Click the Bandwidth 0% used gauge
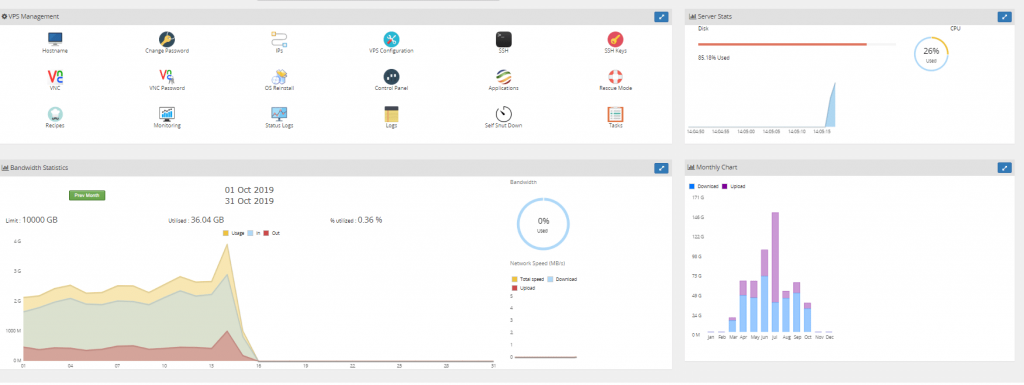The image size is (1024, 385). click(x=543, y=224)
